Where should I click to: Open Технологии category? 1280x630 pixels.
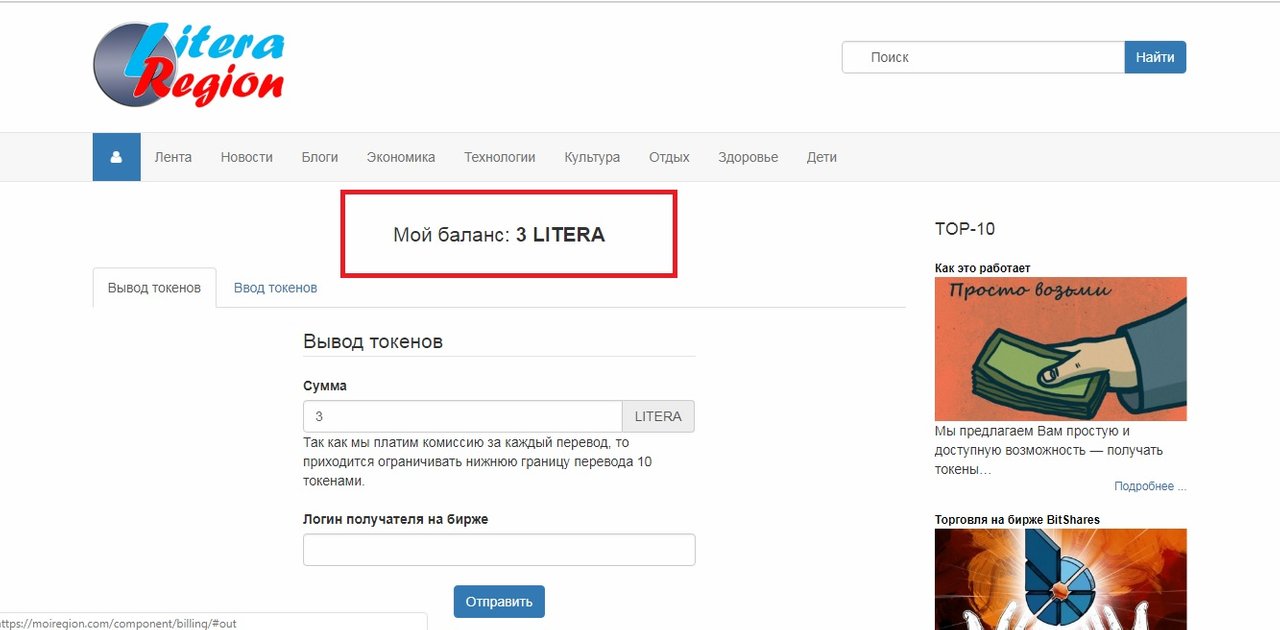(500, 157)
